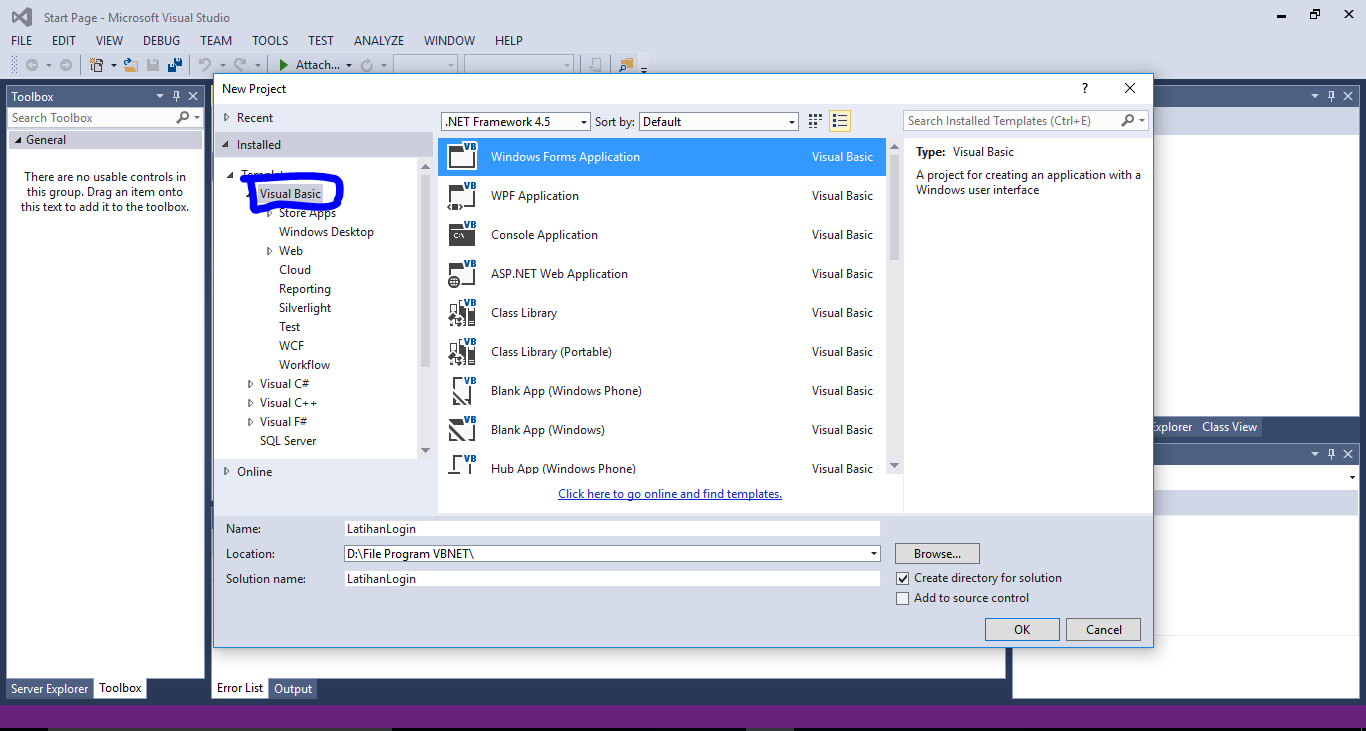The width and height of the screenshot is (1366, 731).
Task: Open the ANALYZE menu
Action: (378, 40)
